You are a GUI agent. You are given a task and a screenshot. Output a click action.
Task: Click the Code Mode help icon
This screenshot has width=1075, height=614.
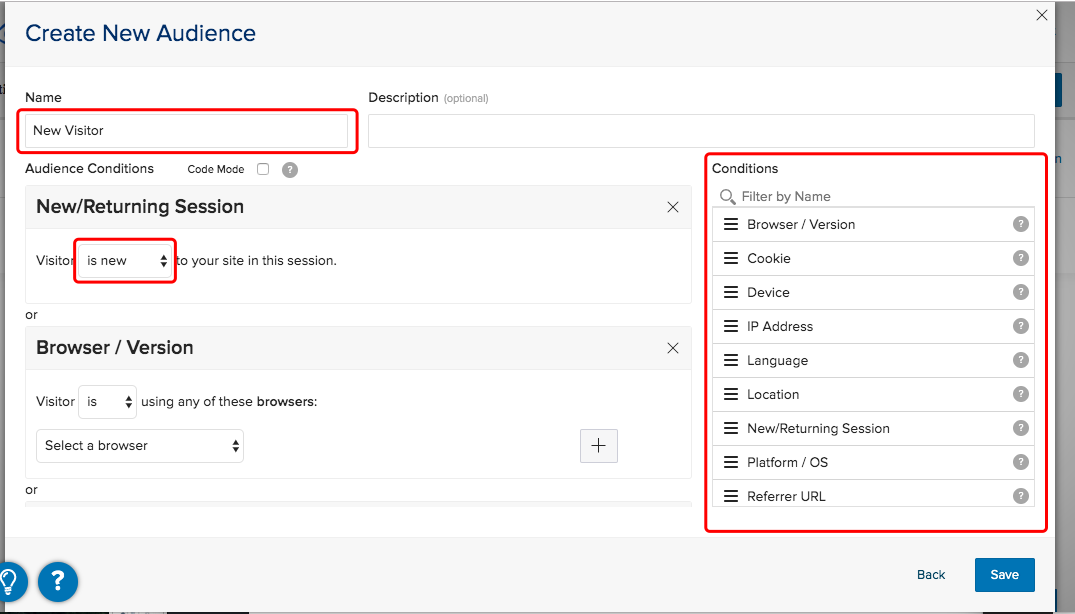(x=290, y=170)
